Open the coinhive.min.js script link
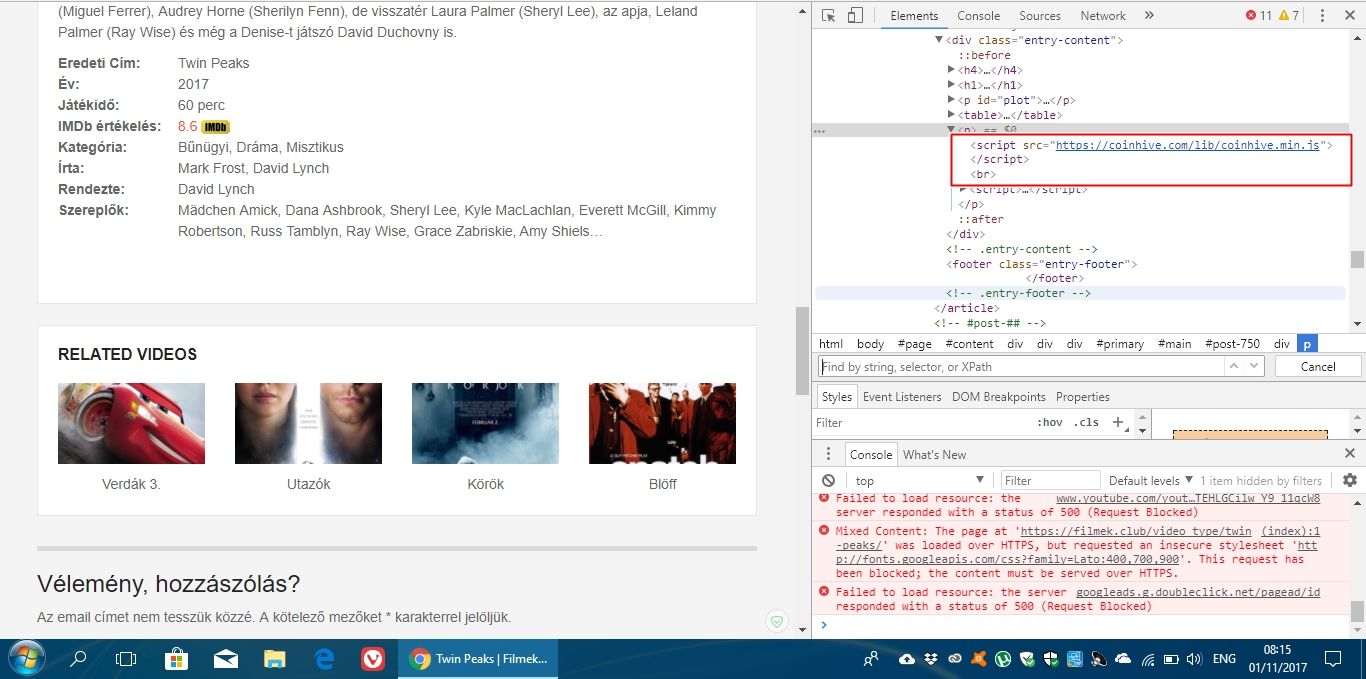Image resolution: width=1366 pixels, height=679 pixels. (1189, 145)
